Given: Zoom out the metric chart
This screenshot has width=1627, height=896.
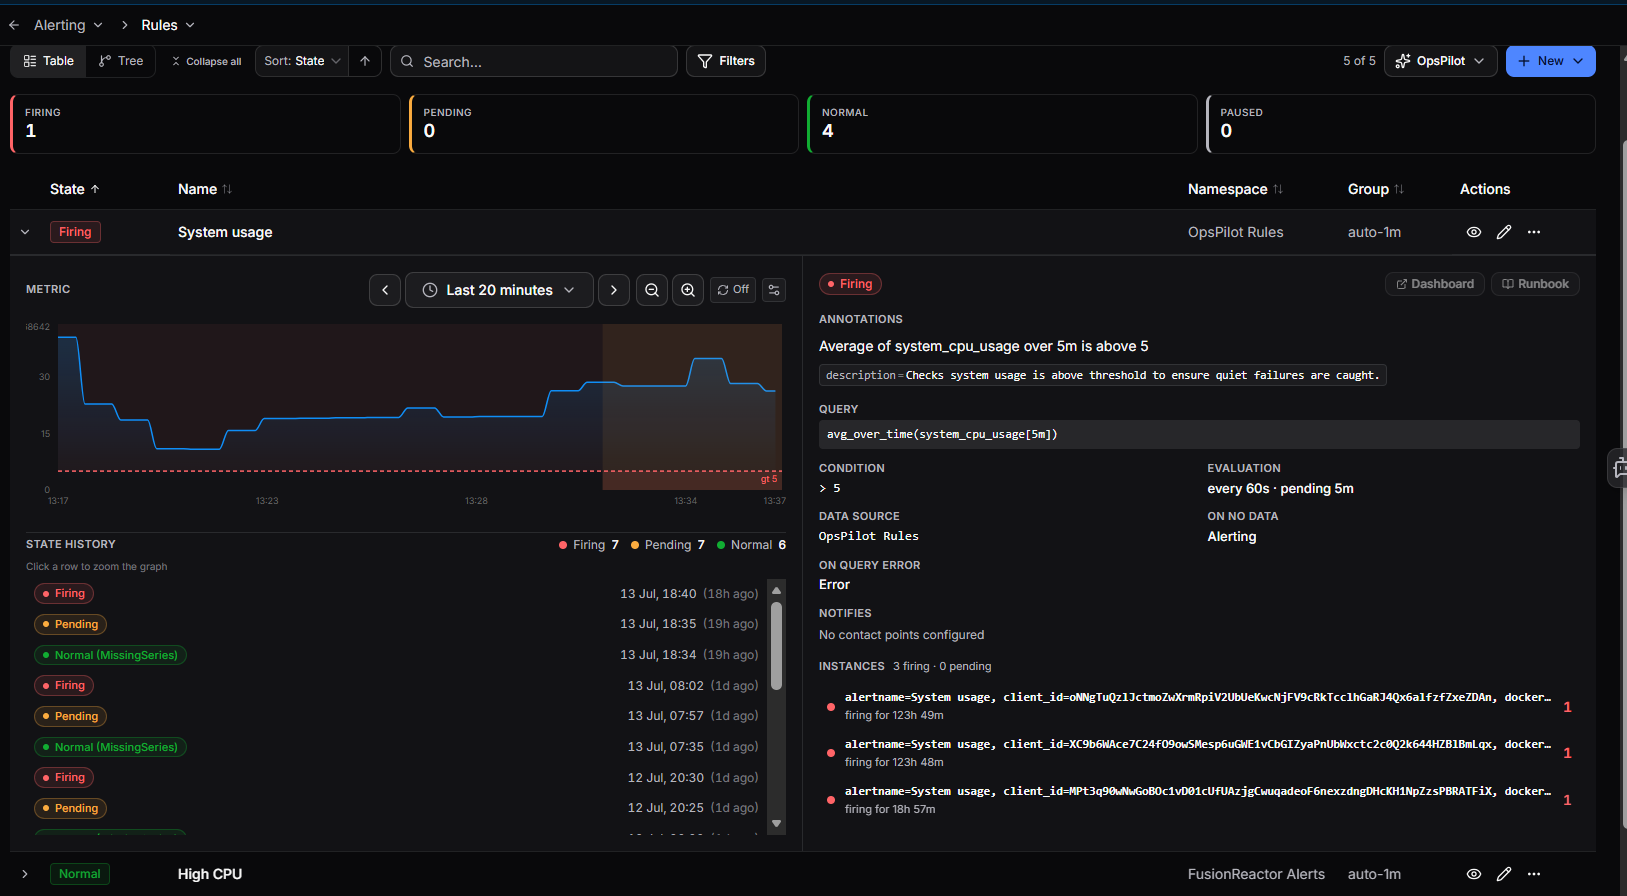Looking at the screenshot, I should click(652, 290).
